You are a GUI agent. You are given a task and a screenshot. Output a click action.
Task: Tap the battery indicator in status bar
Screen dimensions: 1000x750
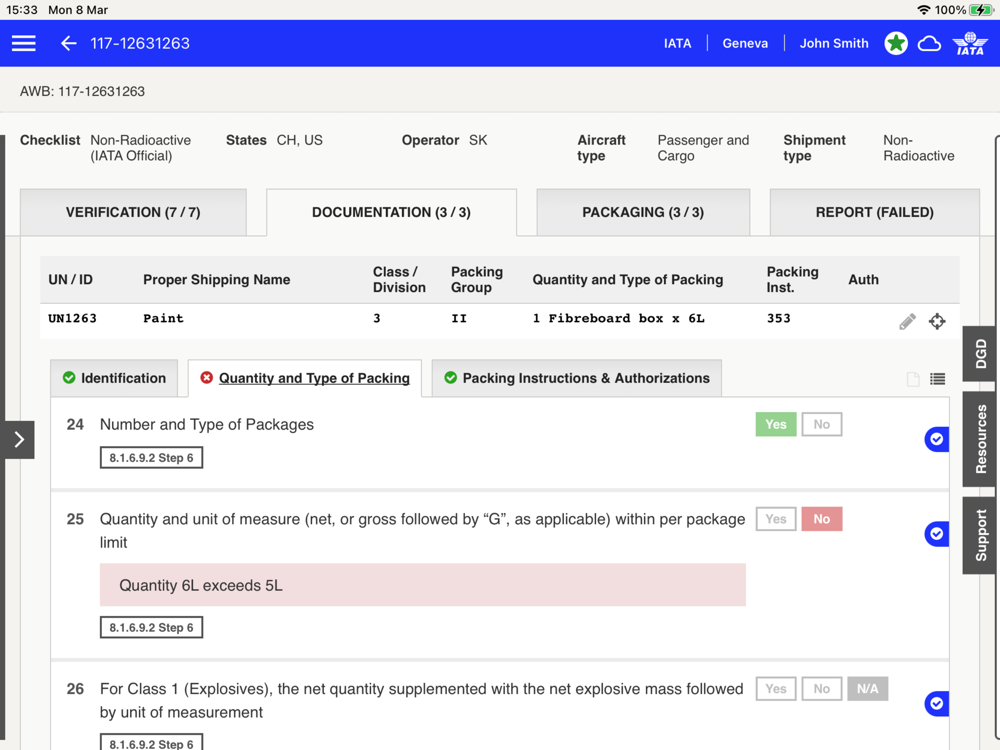click(x=980, y=10)
